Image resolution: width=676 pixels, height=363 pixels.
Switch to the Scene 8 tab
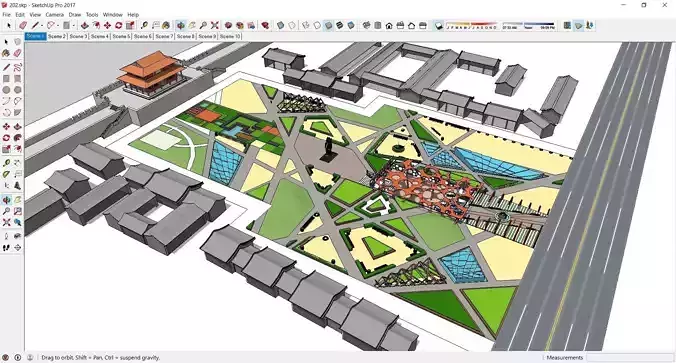pyautogui.click(x=186, y=36)
